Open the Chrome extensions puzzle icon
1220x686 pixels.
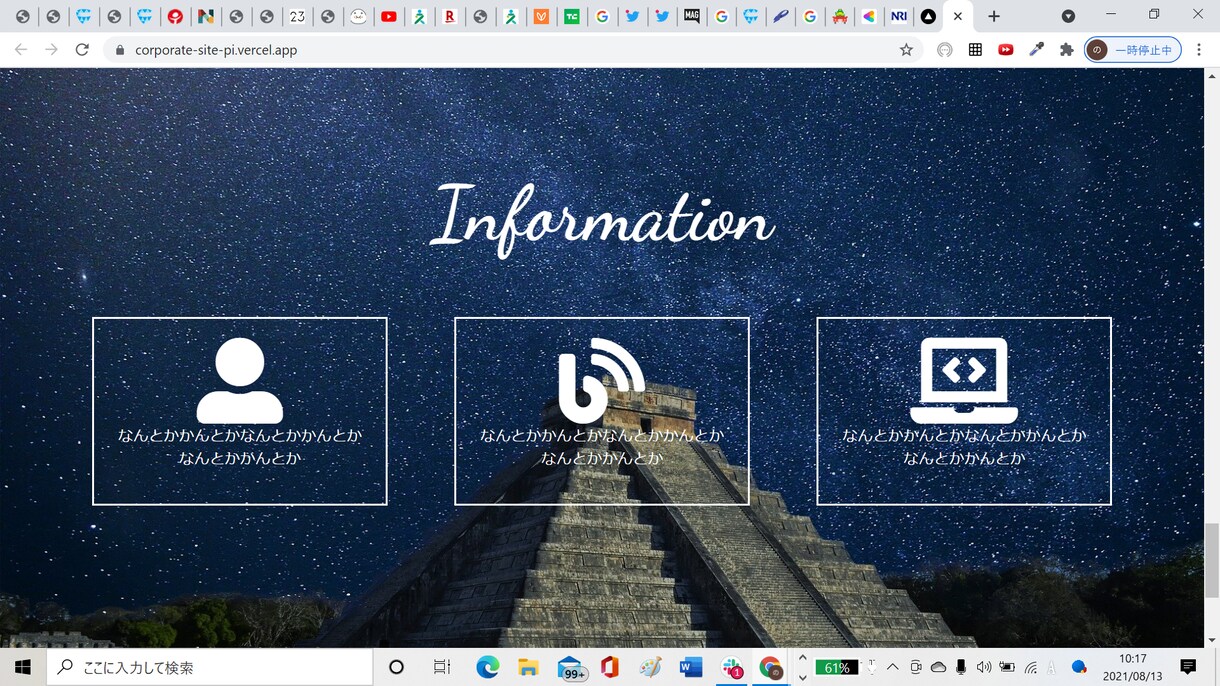point(1067,49)
